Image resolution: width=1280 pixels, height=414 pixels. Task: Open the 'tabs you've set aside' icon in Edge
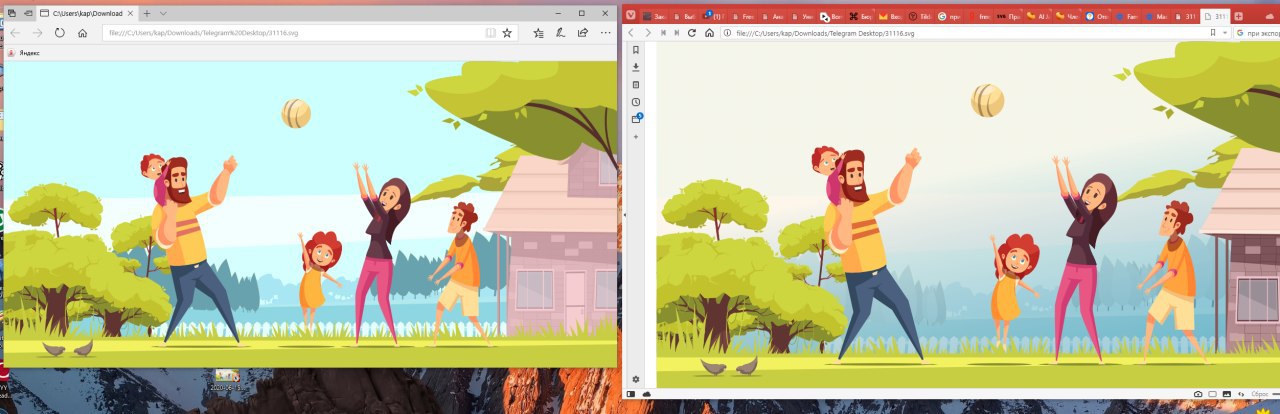pyautogui.click(x=12, y=13)
